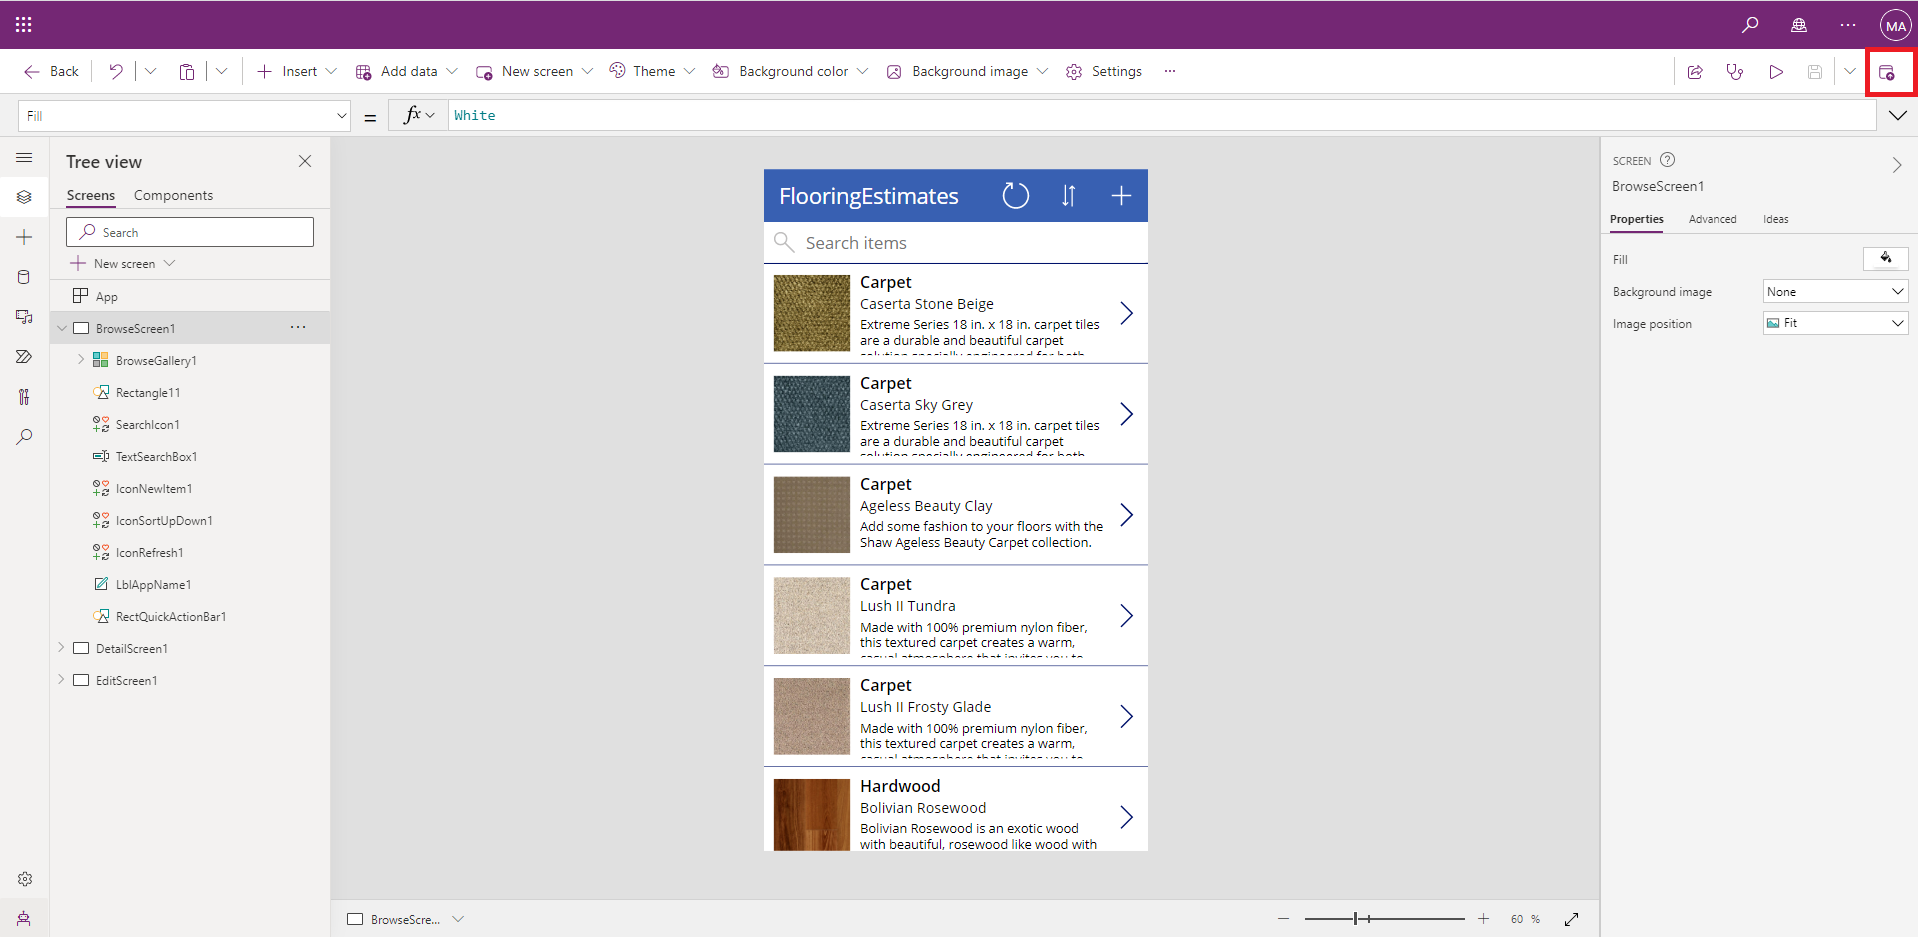Screen dimensions: 1918x937
Task: Click the fit-to-window expand icon
Action: [1571, 919]
